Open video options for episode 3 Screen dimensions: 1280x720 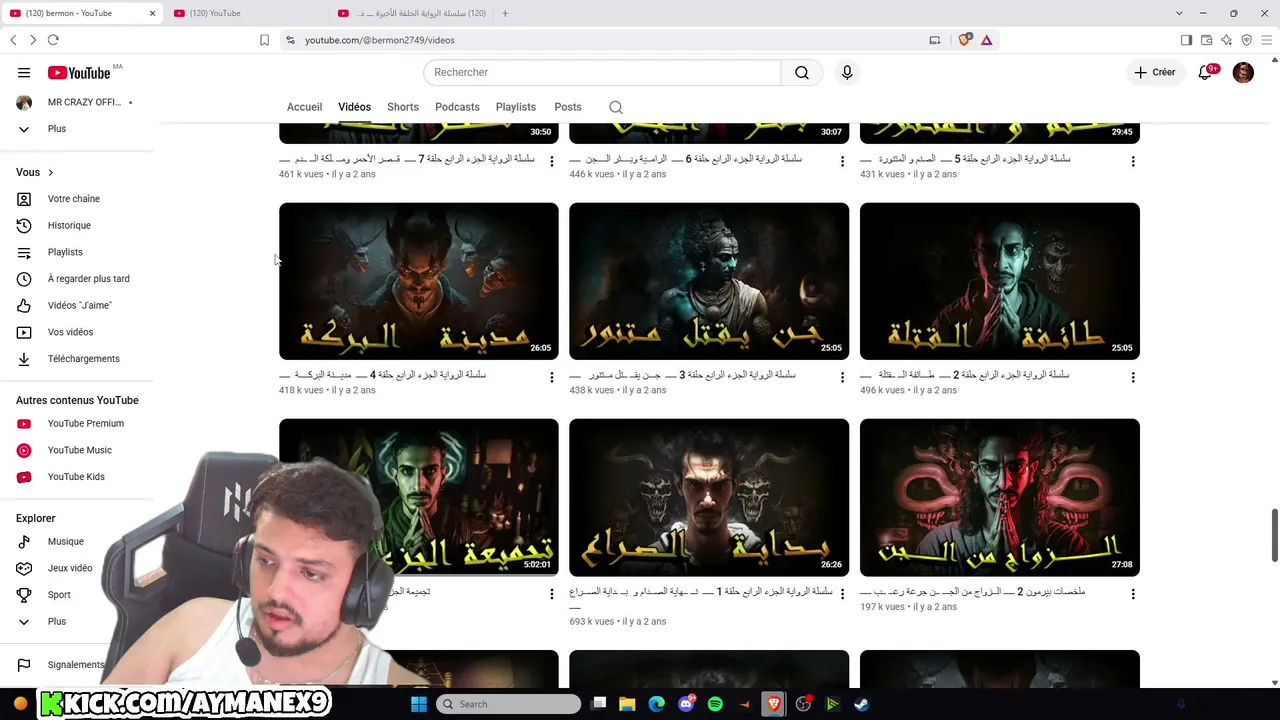click(x=842, y=377)
